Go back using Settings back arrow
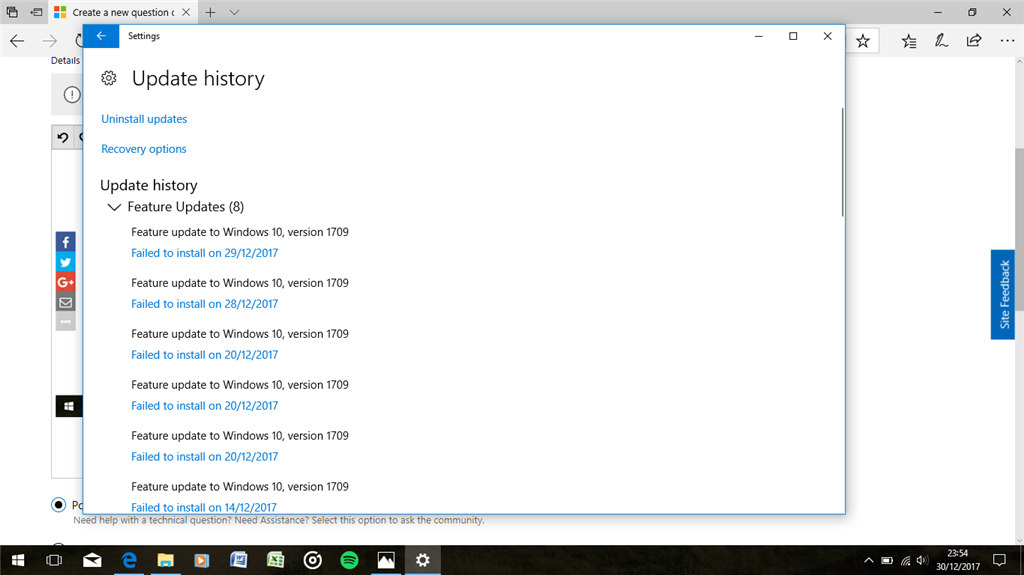1024x575 pixels. click(101, 36)
